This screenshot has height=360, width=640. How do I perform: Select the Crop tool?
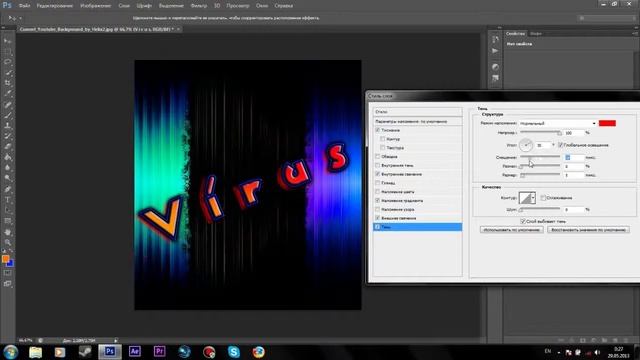[x=8, y=83]
